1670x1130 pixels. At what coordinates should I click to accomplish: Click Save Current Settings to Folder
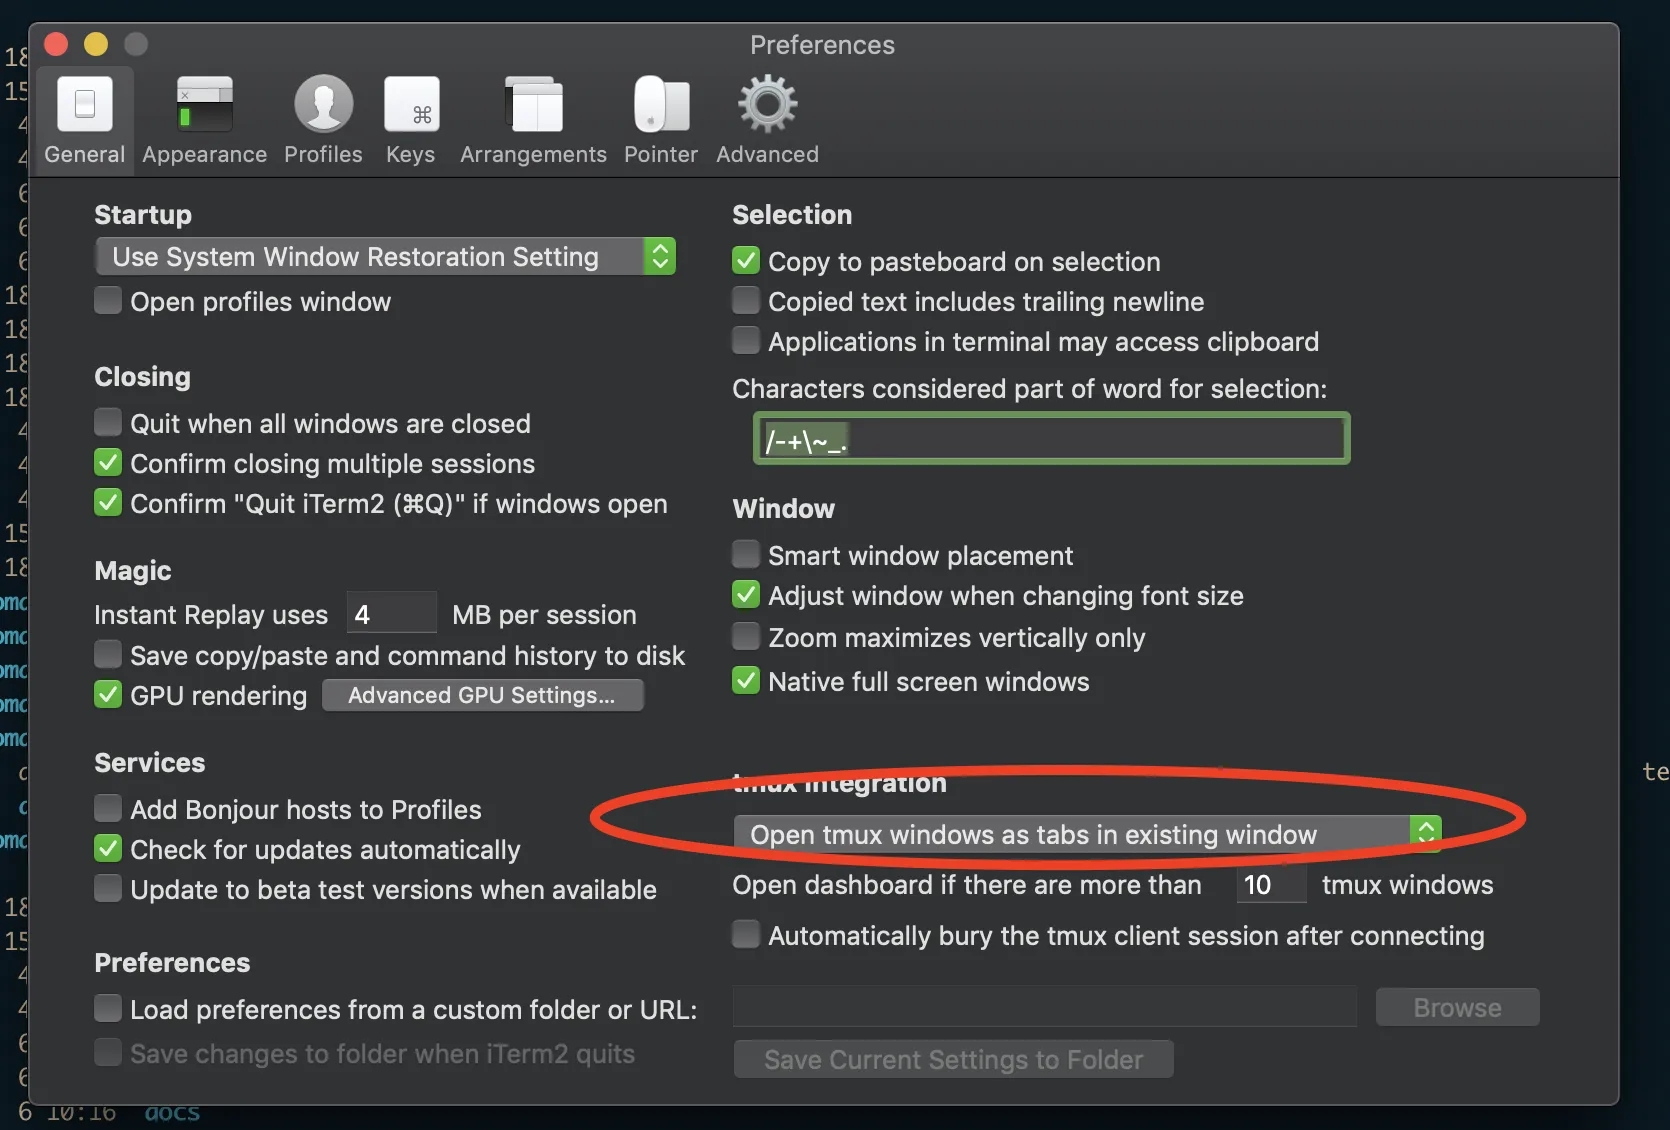953,1059
